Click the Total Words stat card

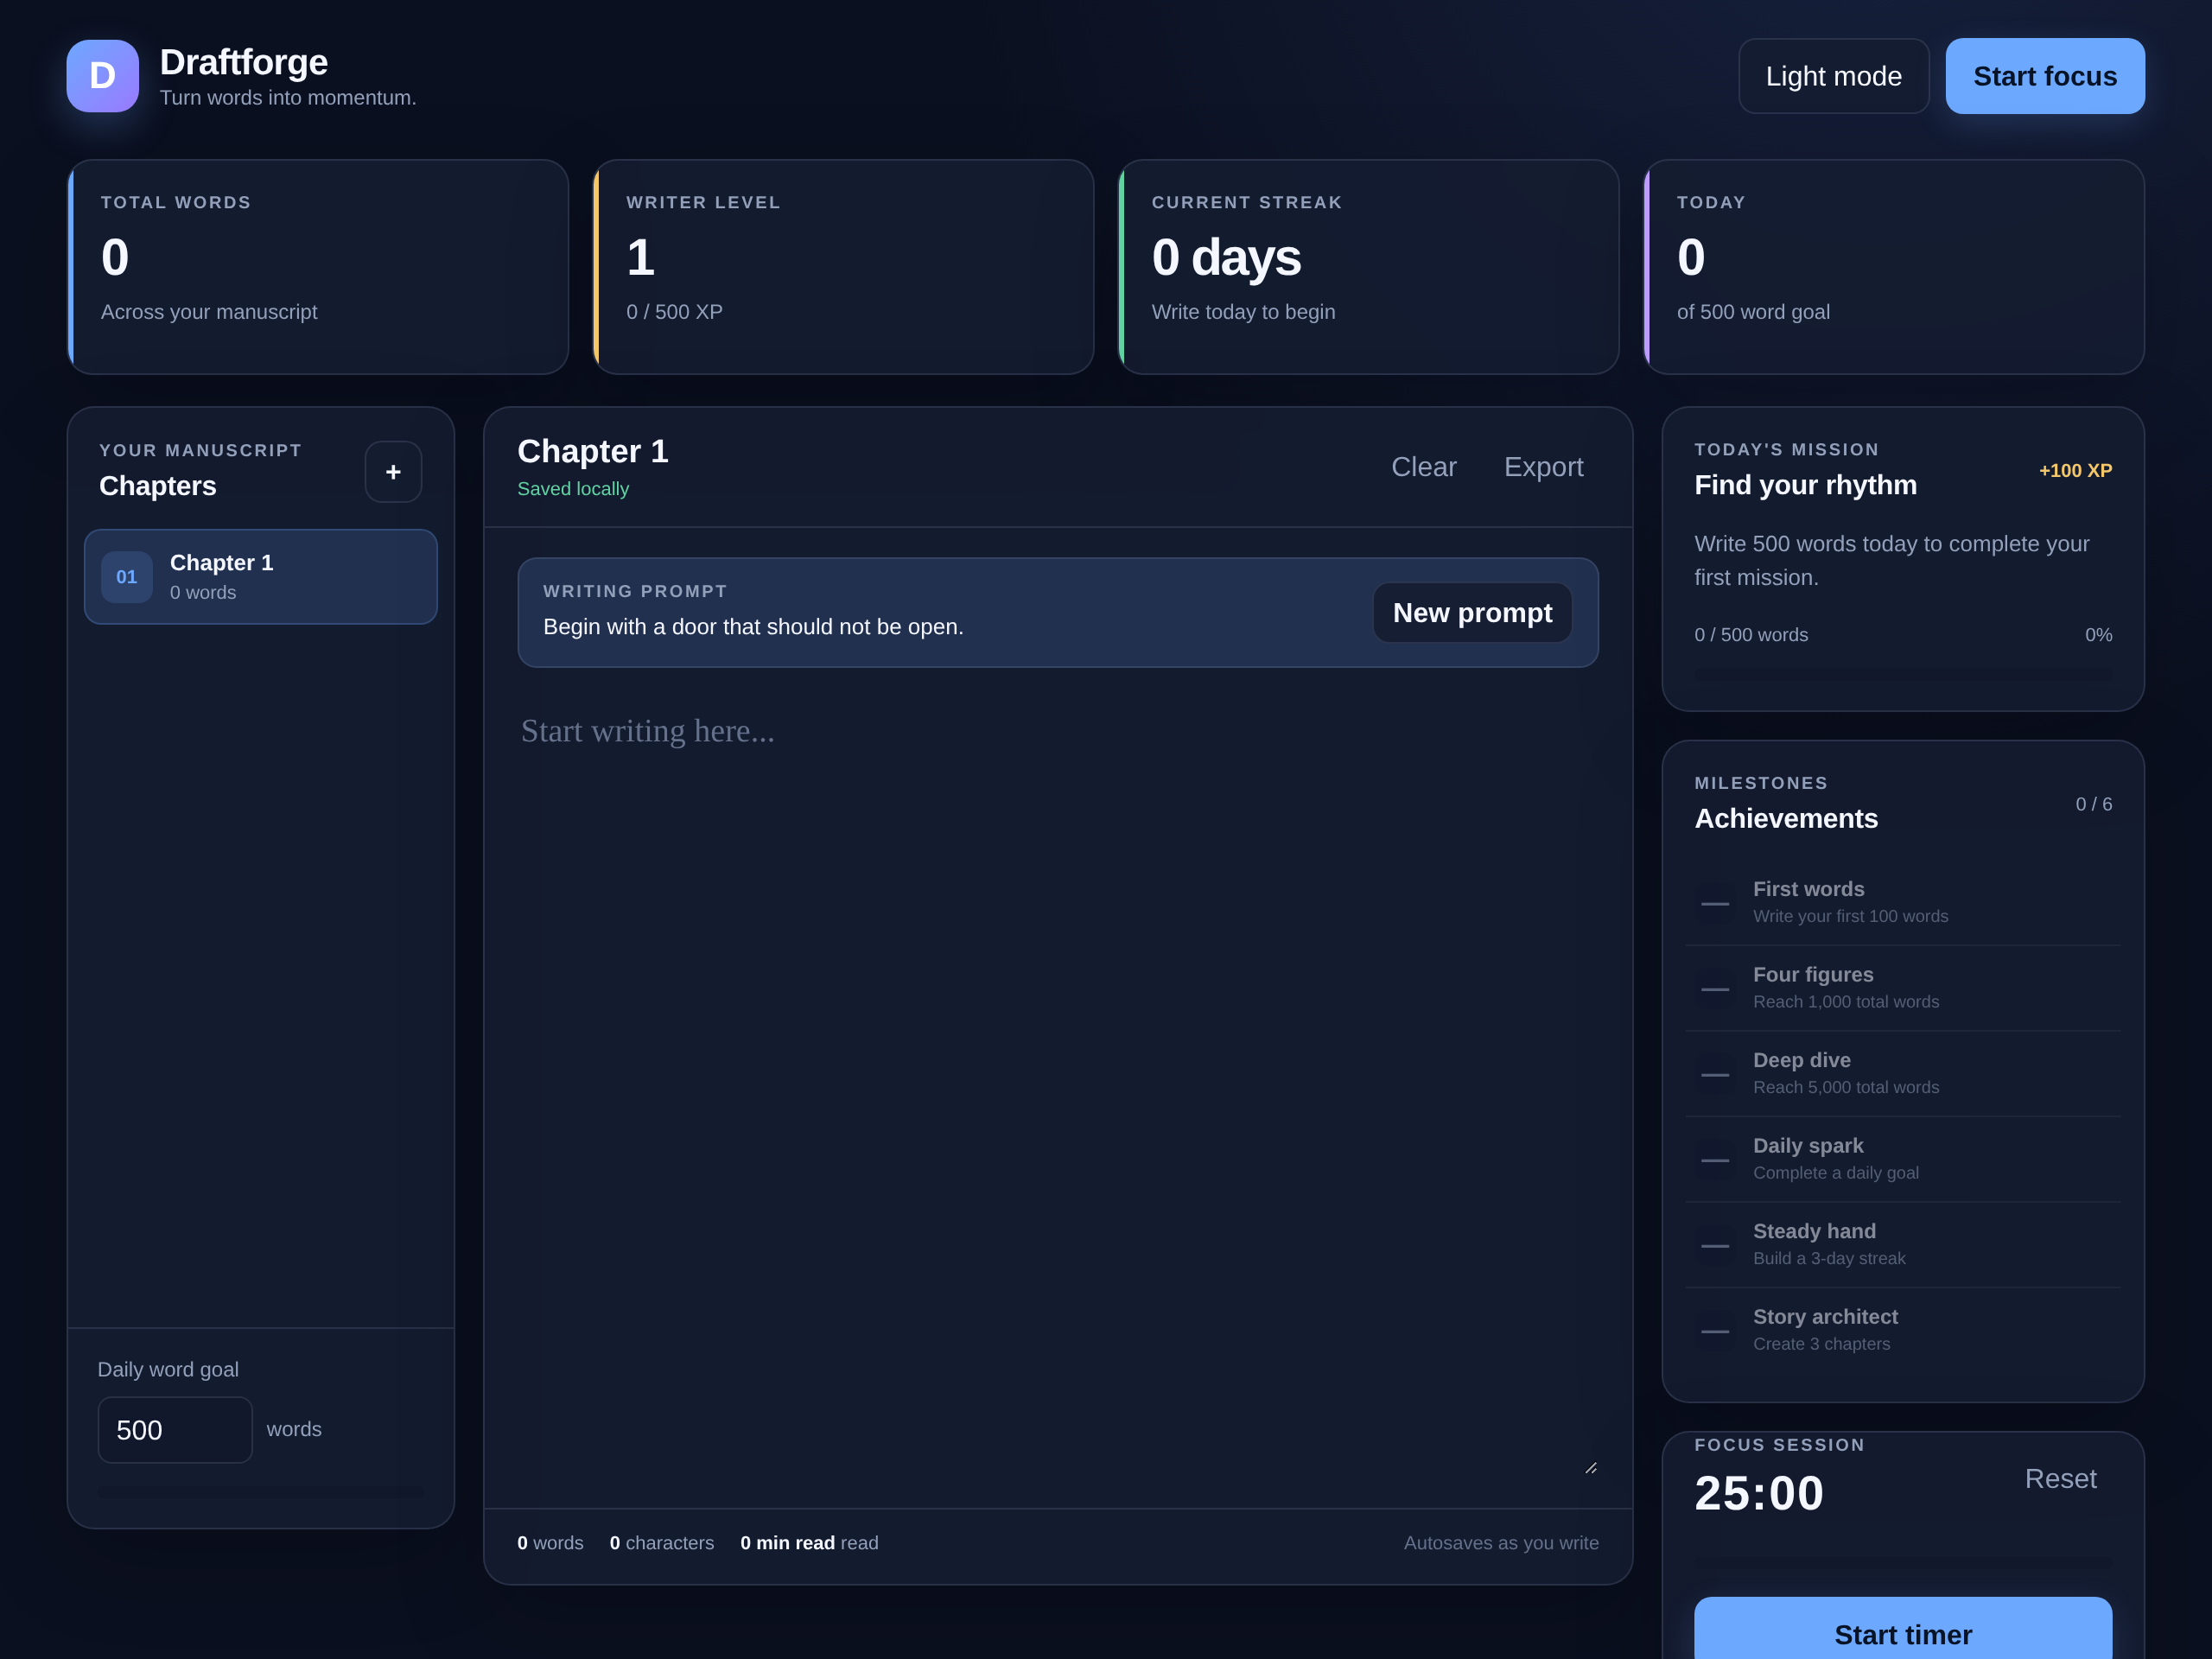pos(318,267)
